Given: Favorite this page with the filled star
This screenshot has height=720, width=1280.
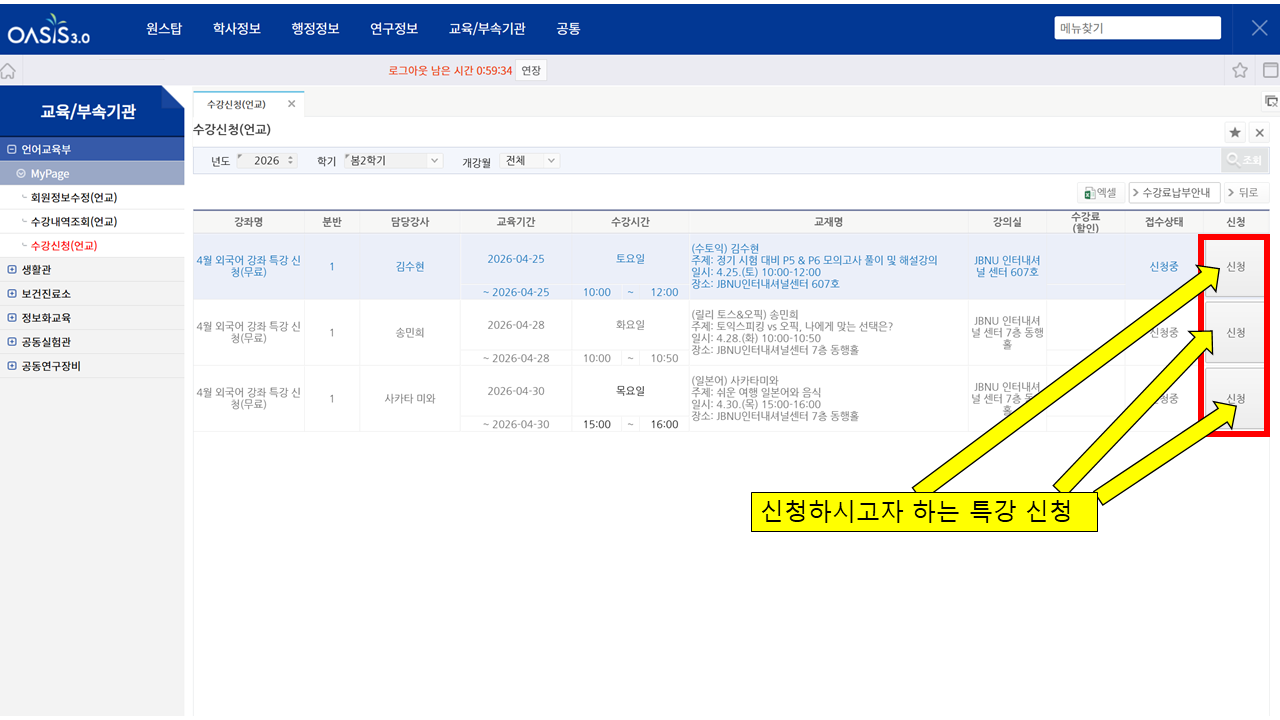Looking at the screenshot, I should (x=1235, y=133).
